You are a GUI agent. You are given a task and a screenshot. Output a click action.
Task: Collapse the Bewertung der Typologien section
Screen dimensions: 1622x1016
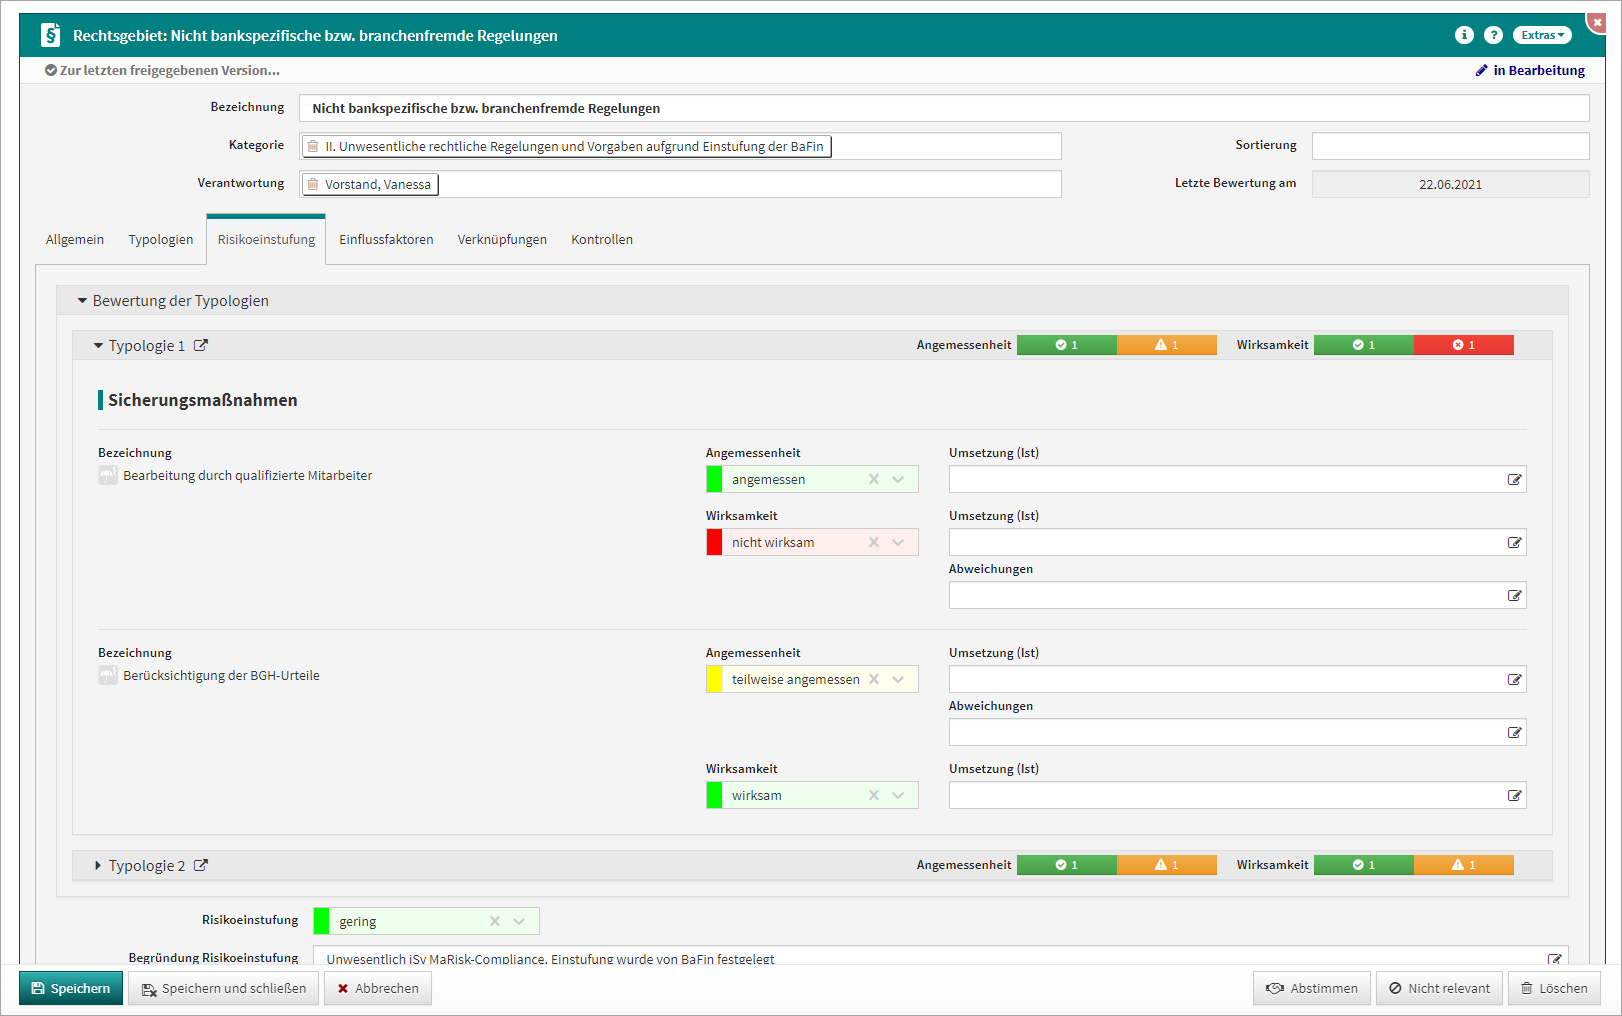click(x=82, y=300)
